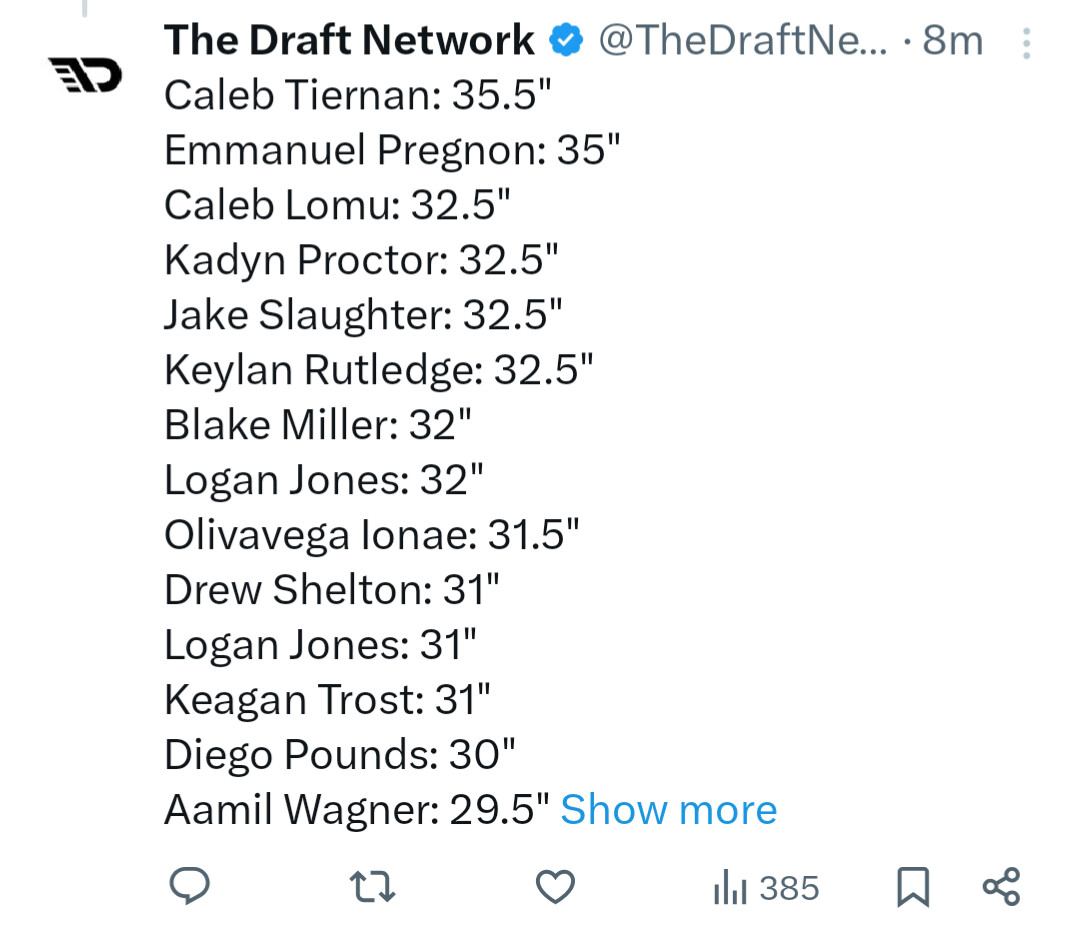The image size is (1080, 932).
Task: Share the tweet via share icon
Action: coord(1001,887)
